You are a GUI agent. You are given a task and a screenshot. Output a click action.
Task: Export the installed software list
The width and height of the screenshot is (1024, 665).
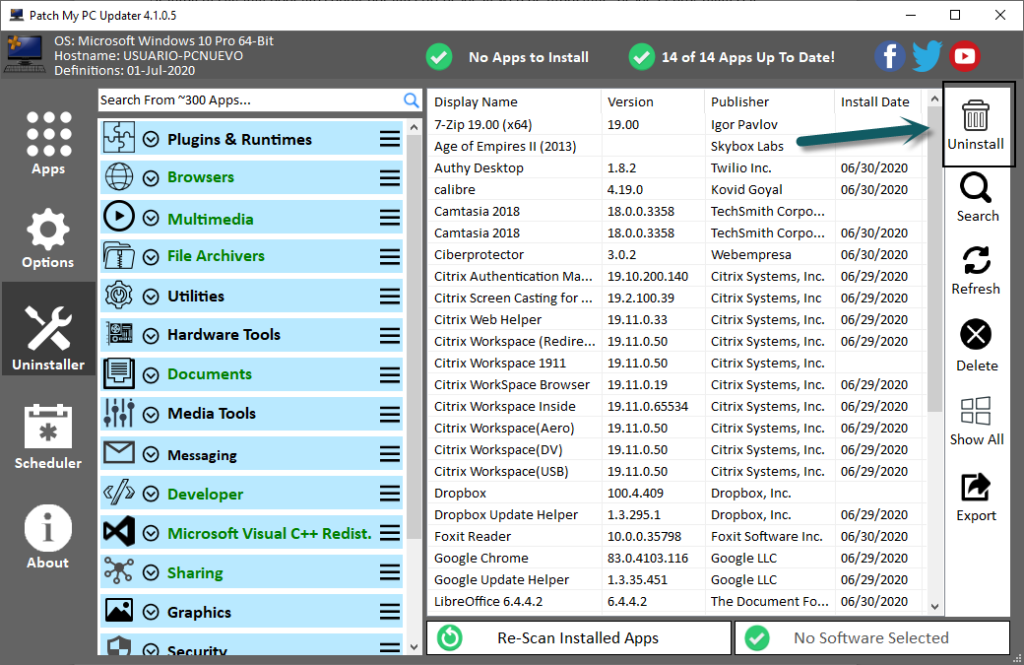click(x=976, y=497)
